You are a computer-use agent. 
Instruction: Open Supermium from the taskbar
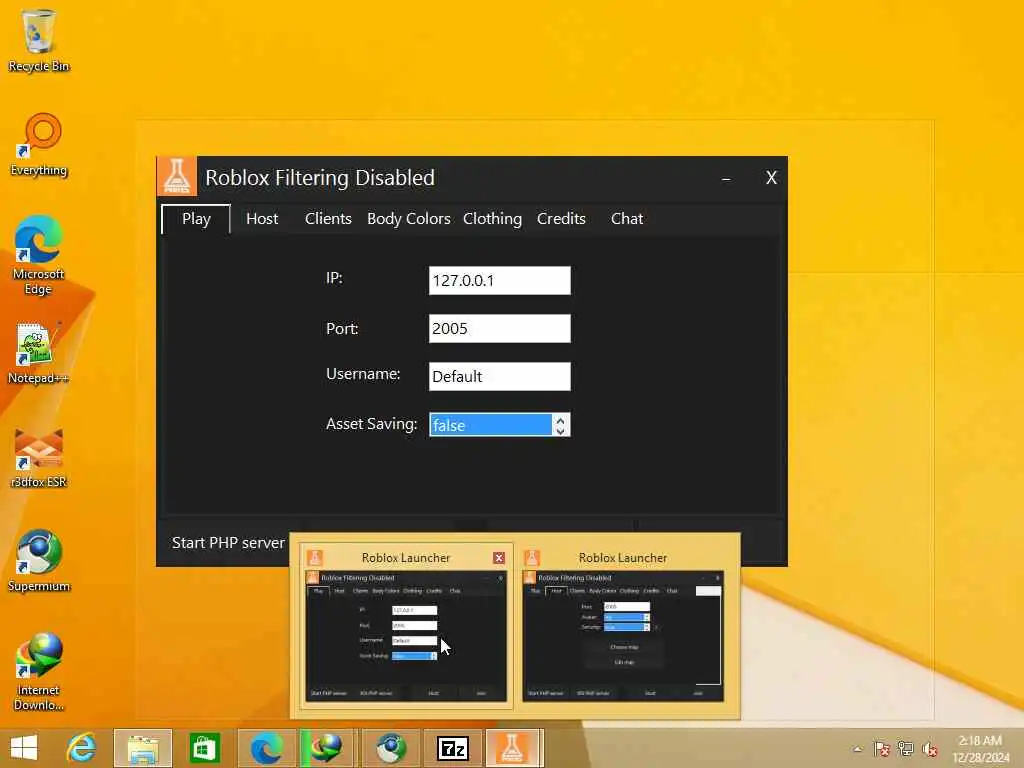(x=391, y=748)
